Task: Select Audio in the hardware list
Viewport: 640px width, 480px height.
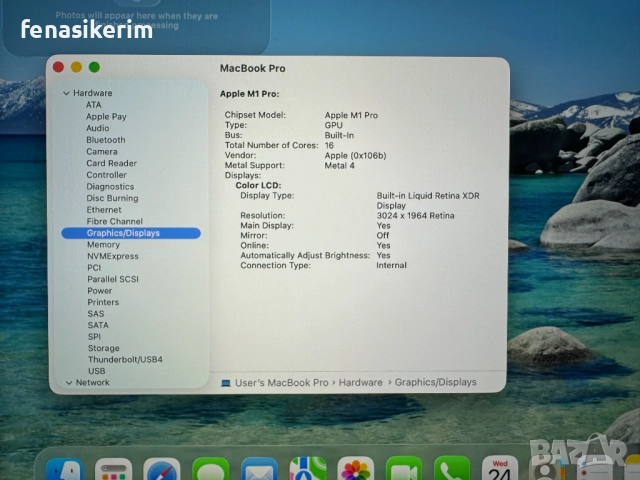Action: pyautogui.click(x=98, y=128)
